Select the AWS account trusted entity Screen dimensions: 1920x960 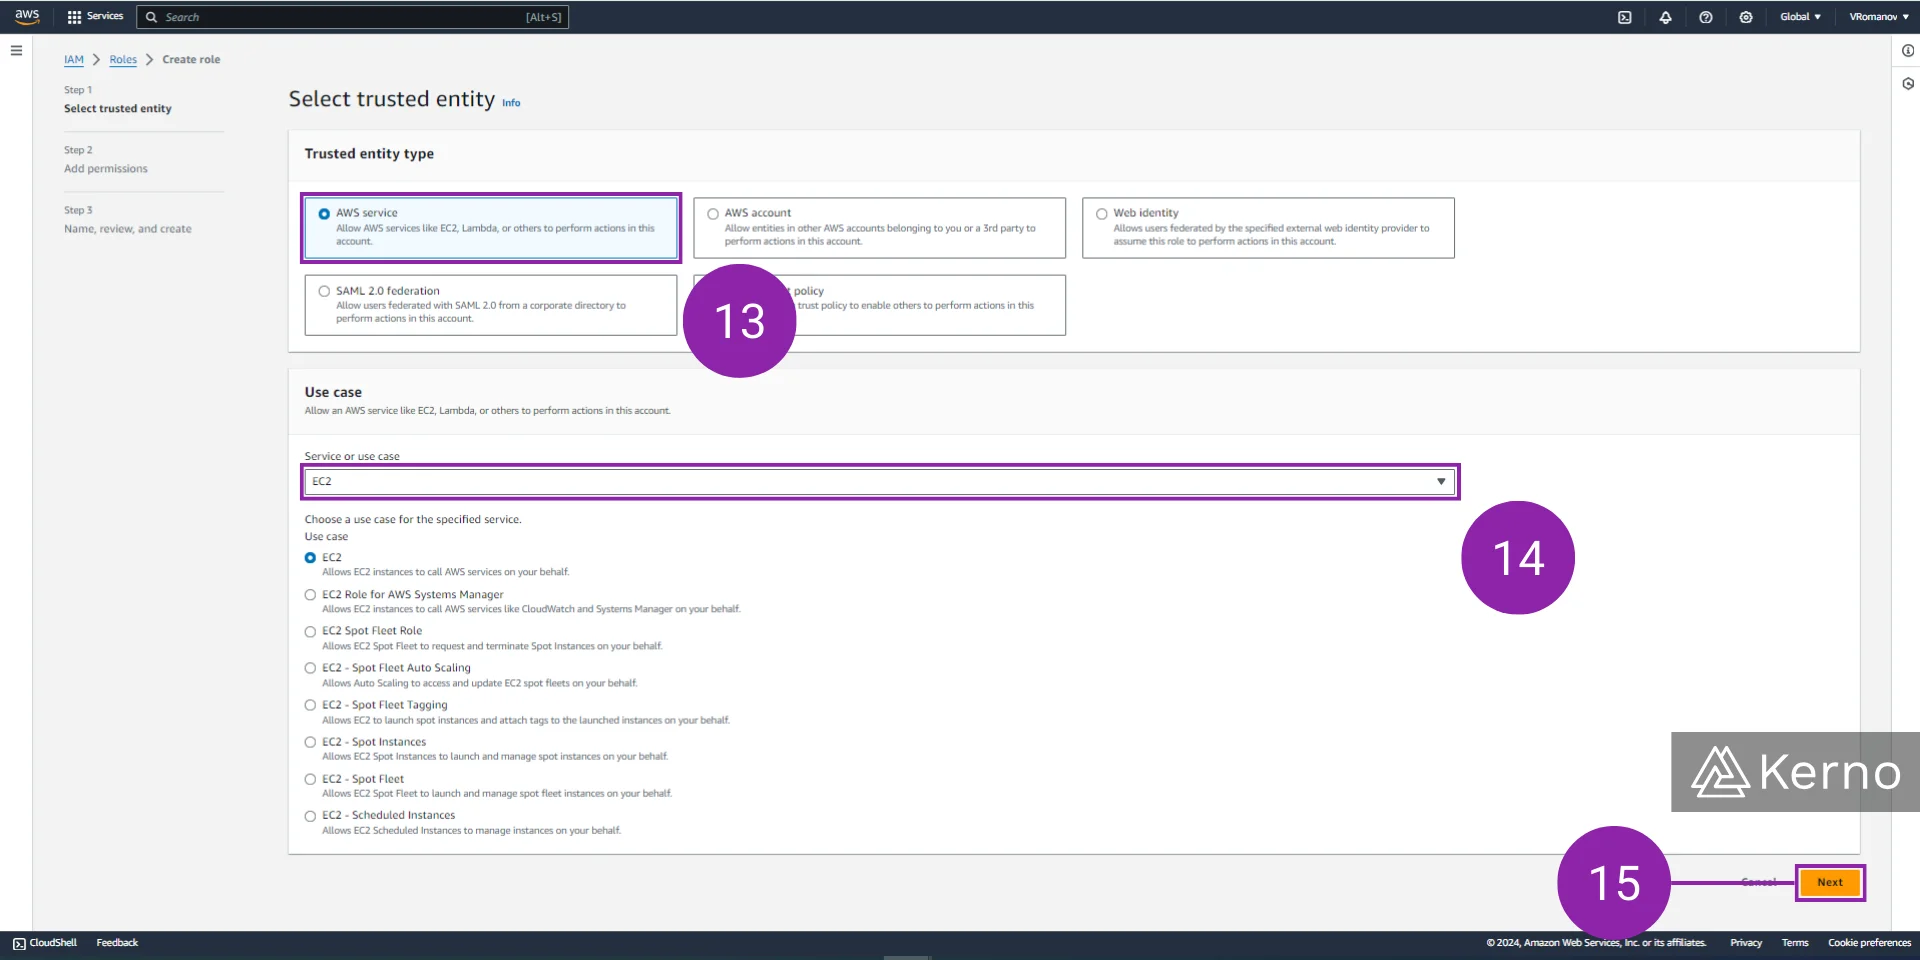879,228
